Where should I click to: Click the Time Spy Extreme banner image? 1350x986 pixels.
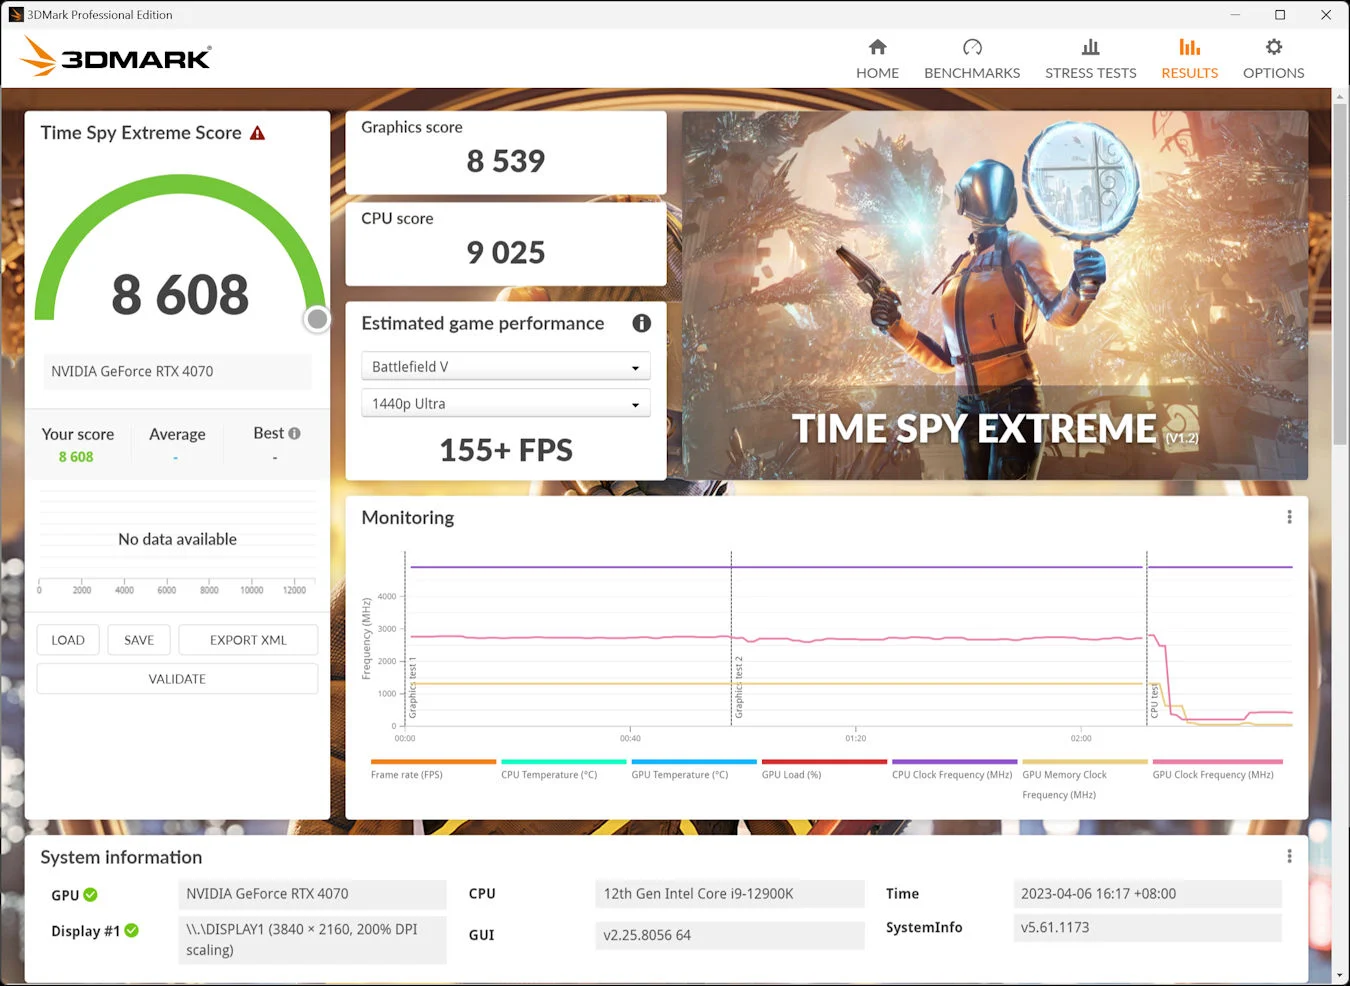tap(995, 295)
